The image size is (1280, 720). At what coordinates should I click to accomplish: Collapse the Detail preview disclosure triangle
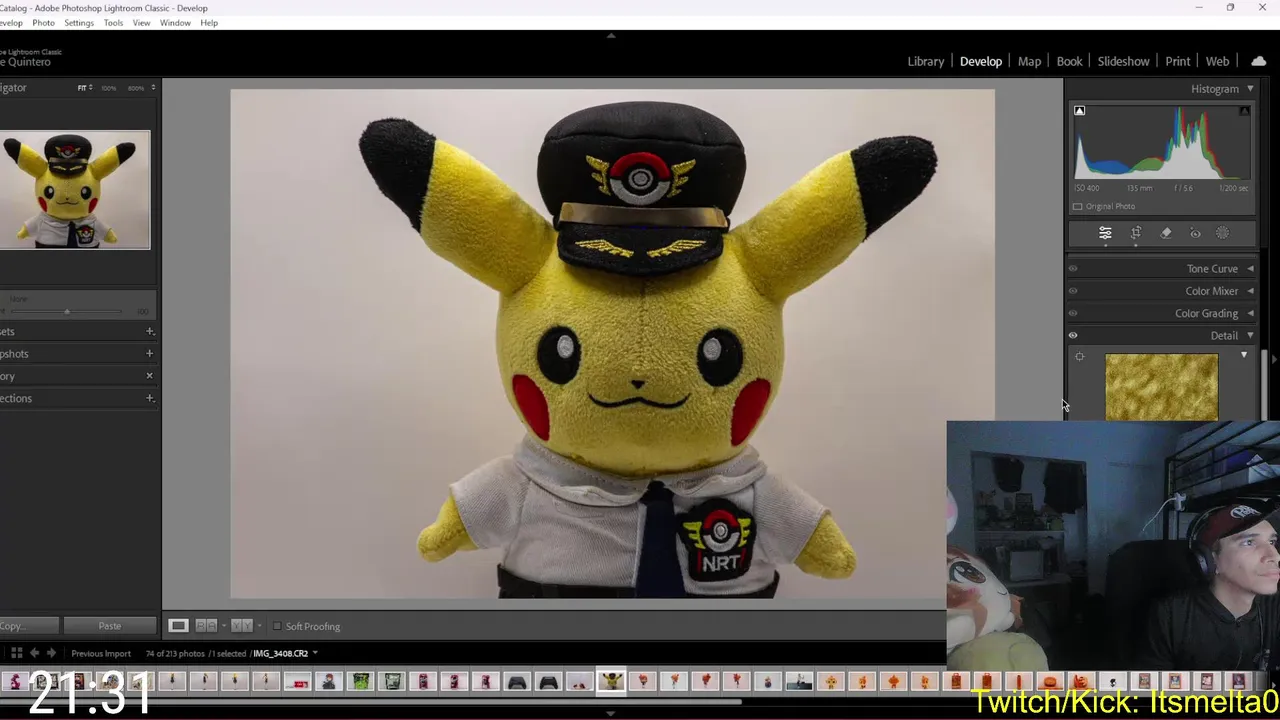[1244, 355]
